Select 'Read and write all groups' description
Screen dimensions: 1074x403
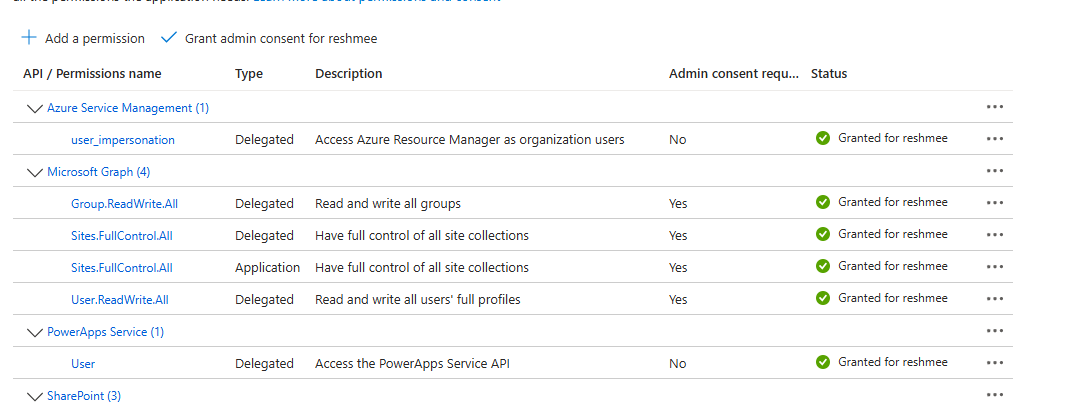(388, 204)
